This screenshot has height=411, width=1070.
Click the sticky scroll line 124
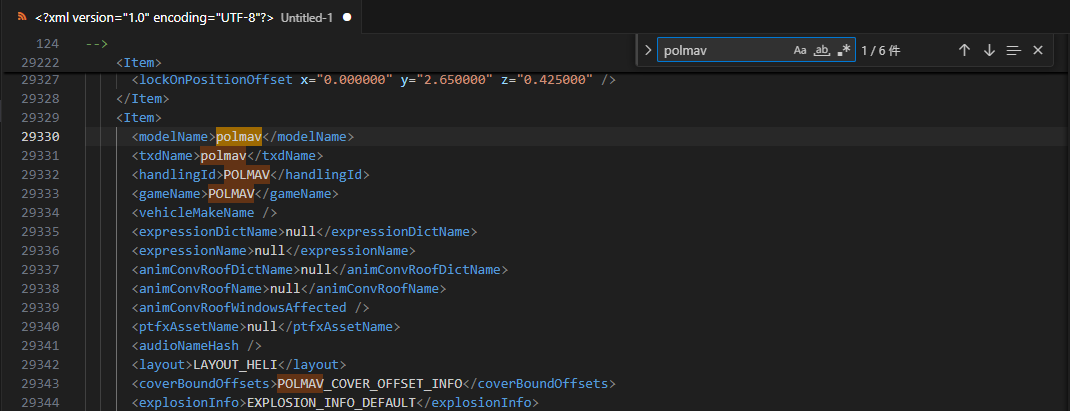(96, 44)
